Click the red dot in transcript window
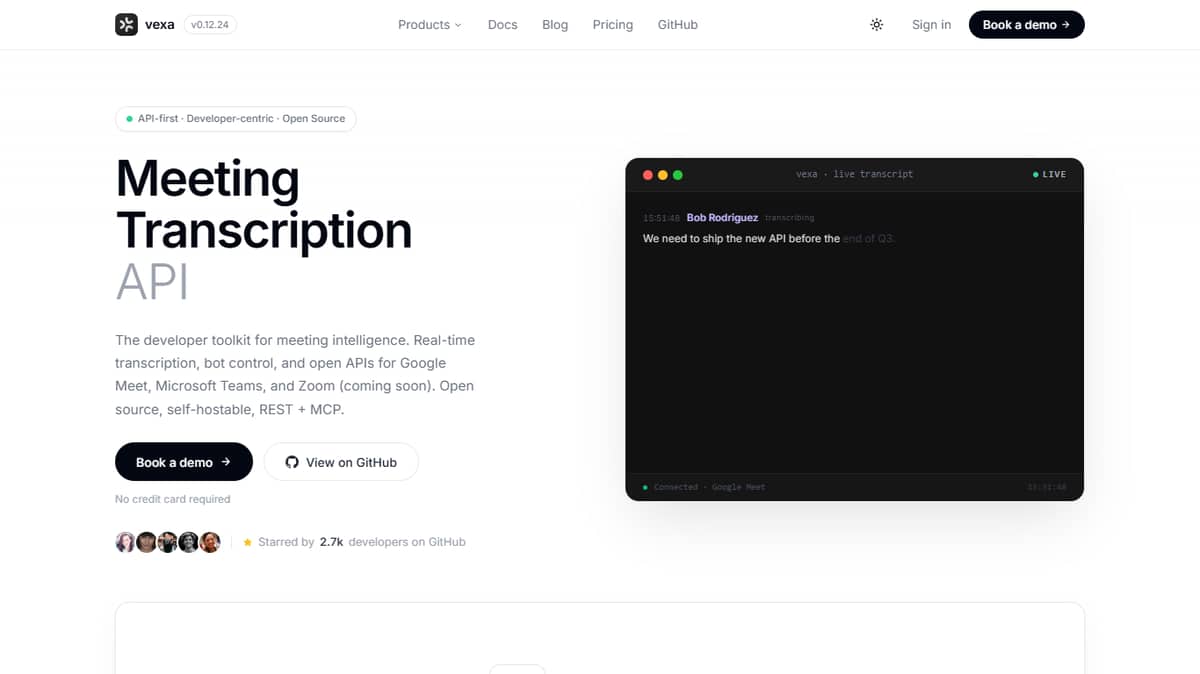This screenshot has width=1200, height=674. [x=648, y=175]
